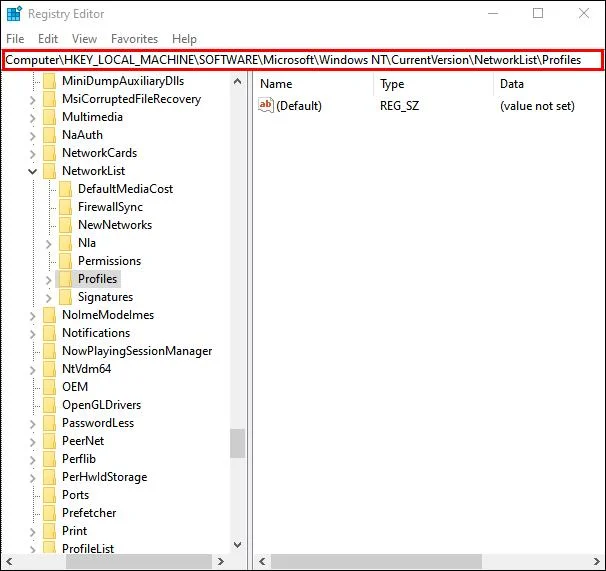
Task: Open the View menu
Action: [x=84, y=39]
